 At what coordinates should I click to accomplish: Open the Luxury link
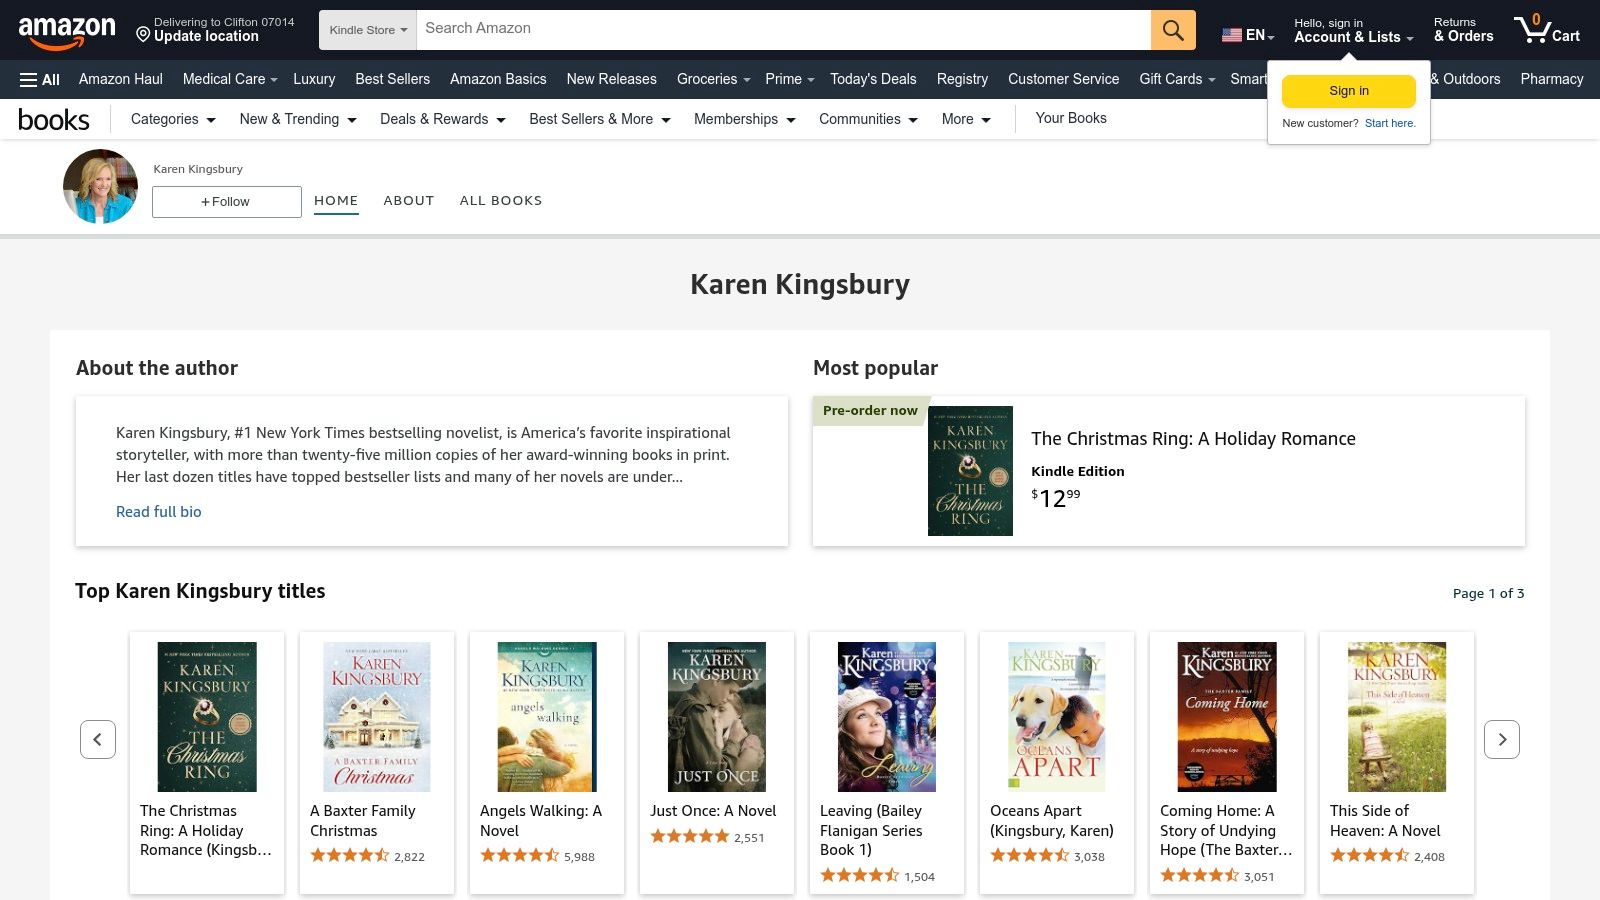coord(314,79)
